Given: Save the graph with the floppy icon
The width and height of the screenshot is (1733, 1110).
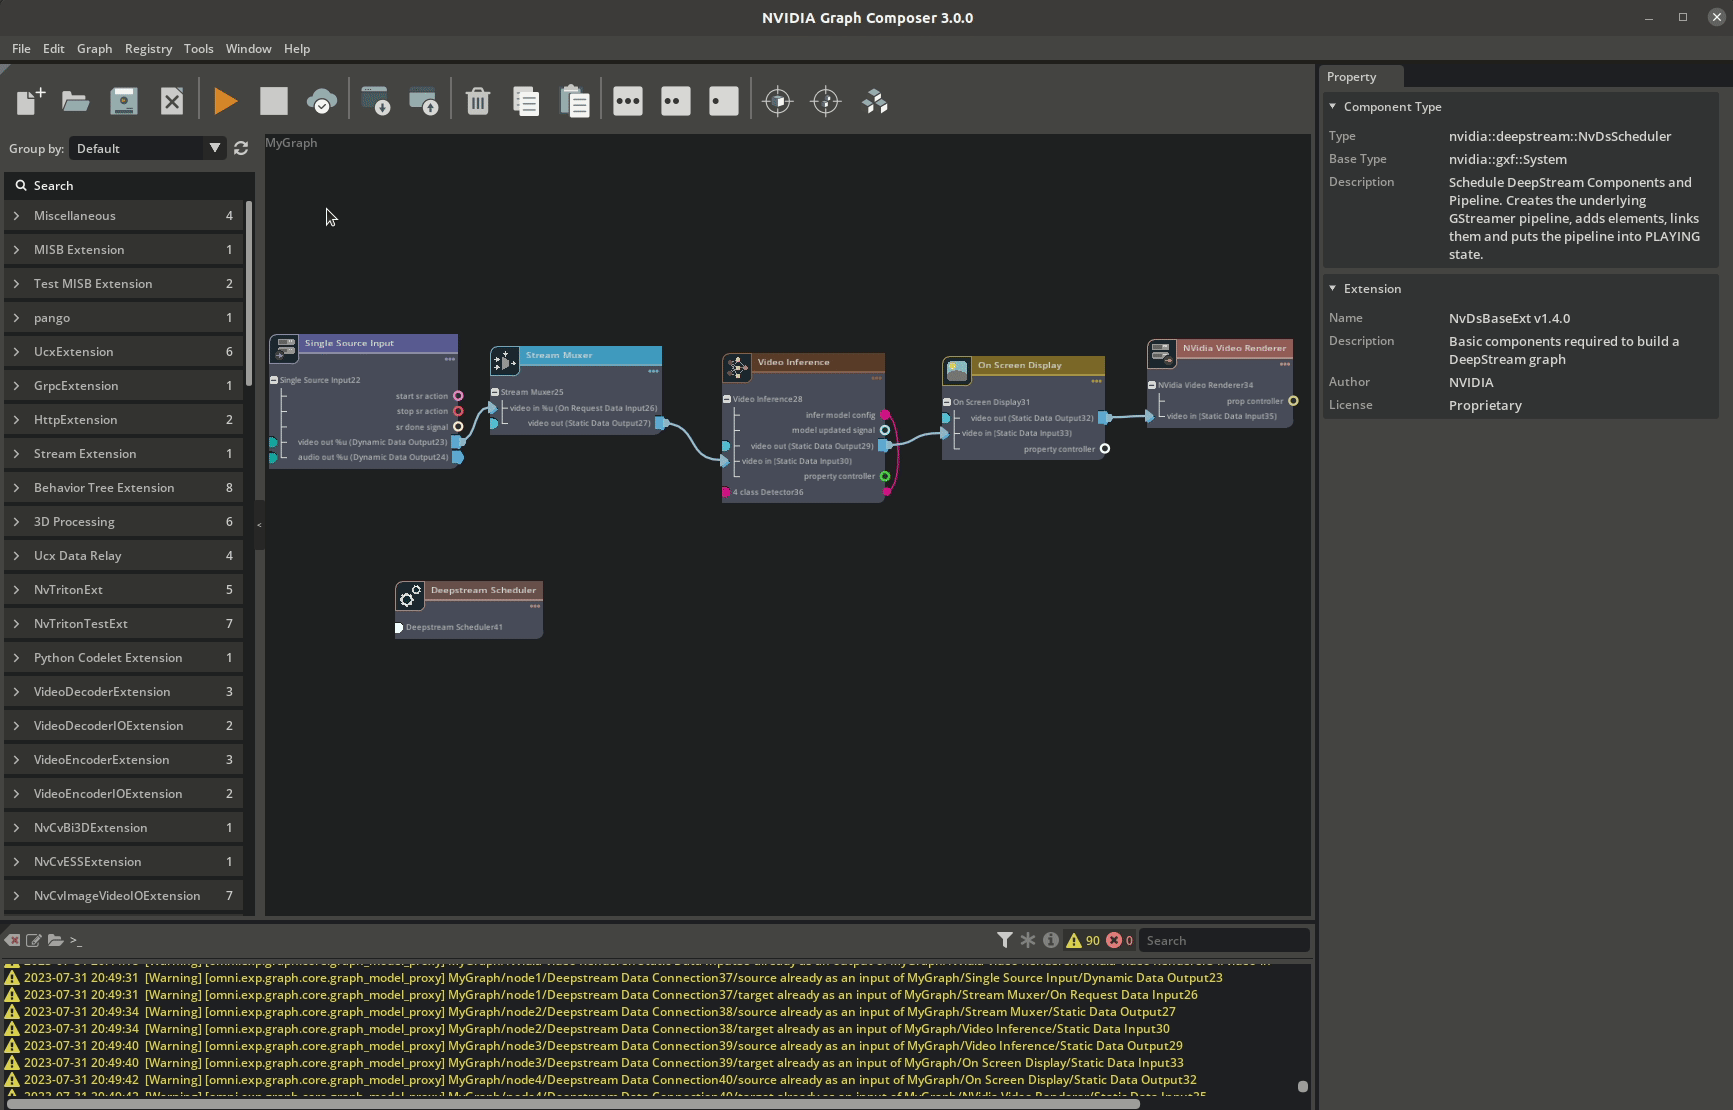Looking at the screenshot, I should 123,101.
